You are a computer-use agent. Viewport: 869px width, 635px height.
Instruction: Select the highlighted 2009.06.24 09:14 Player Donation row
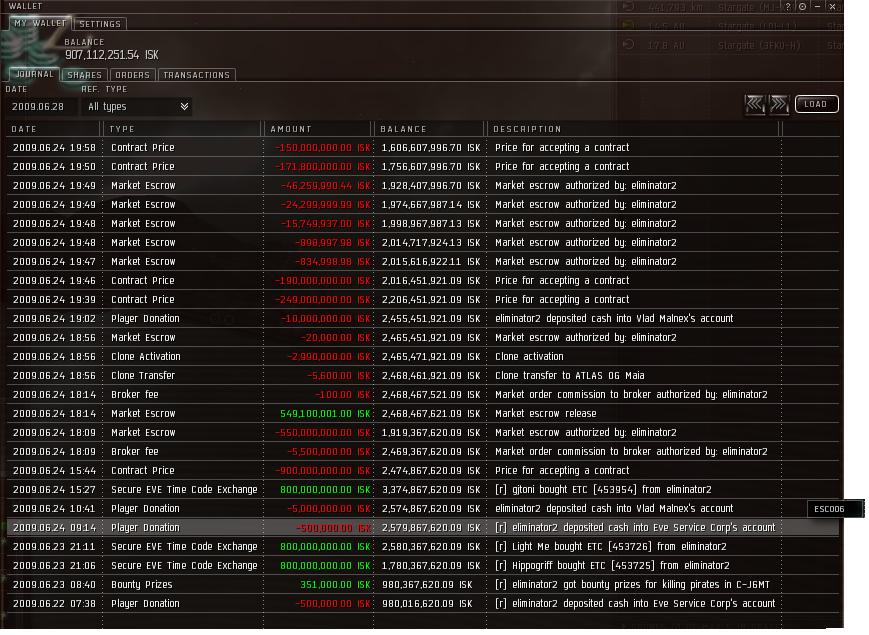tap(423, 528)
